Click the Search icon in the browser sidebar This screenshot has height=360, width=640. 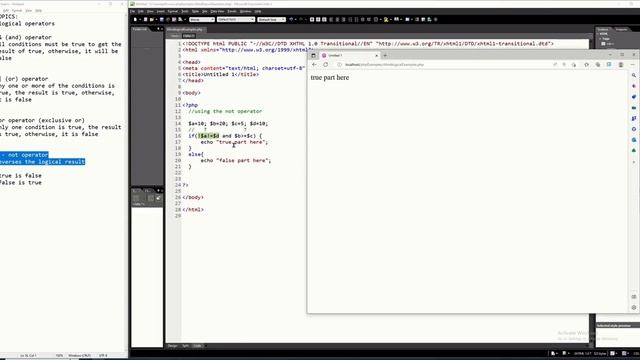pyautogui.click(x=634, y=76)
